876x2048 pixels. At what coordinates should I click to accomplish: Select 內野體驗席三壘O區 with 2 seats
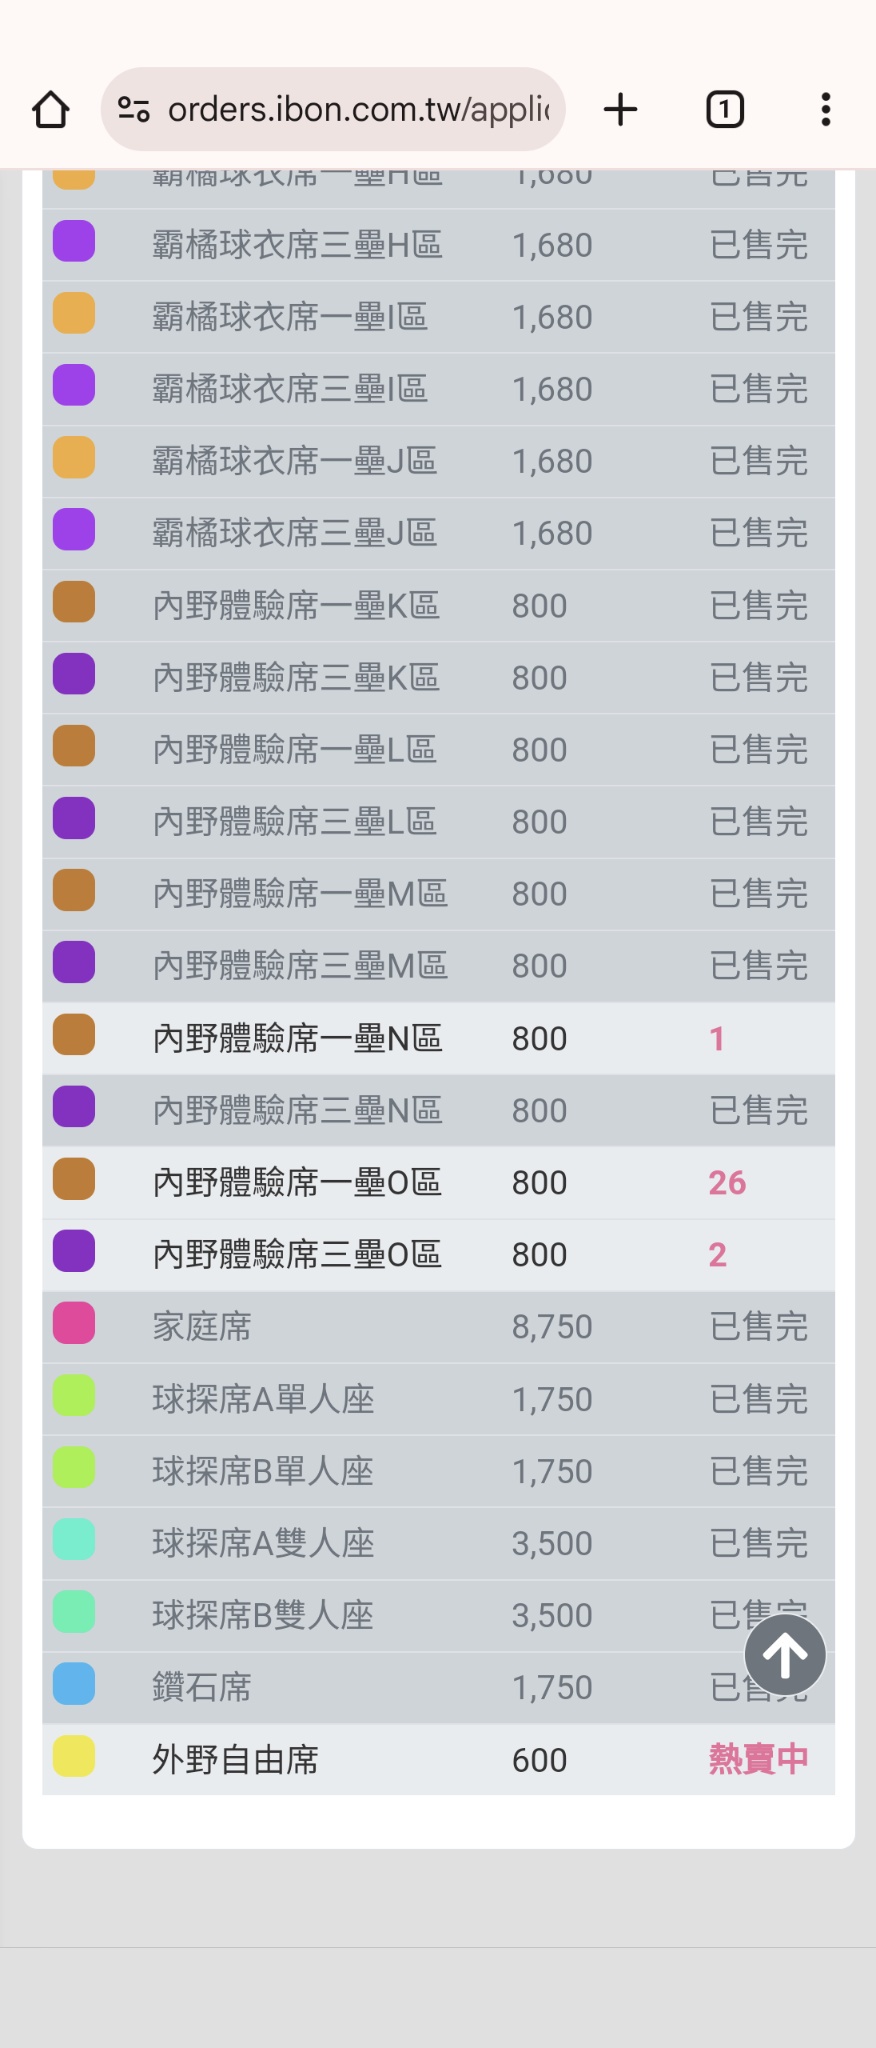pos(438,1255)
